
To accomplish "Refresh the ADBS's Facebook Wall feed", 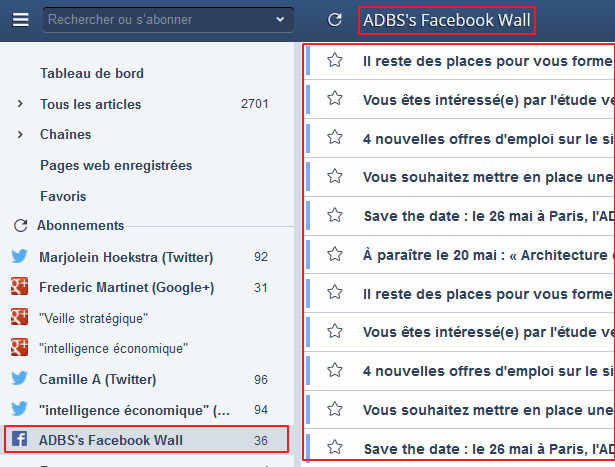I will (x=335, y=20).
